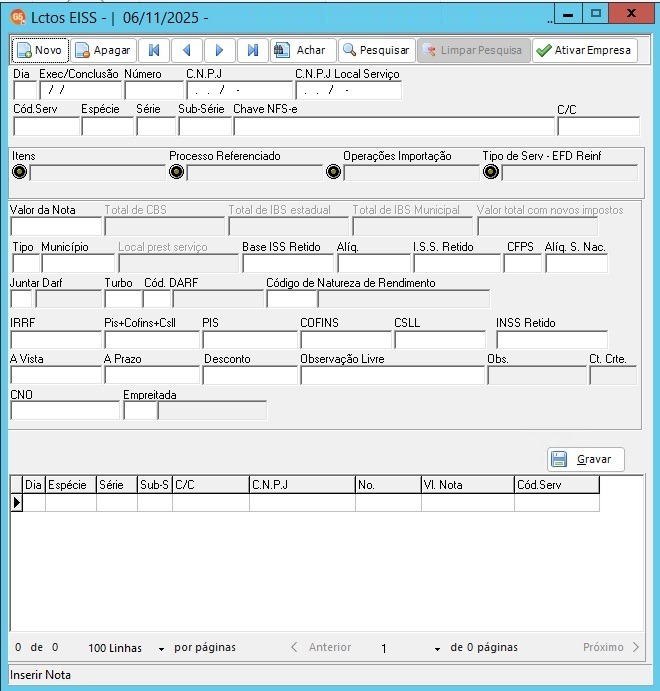Click the A Vista input field
660x691 pixels.
pos(56,376)
